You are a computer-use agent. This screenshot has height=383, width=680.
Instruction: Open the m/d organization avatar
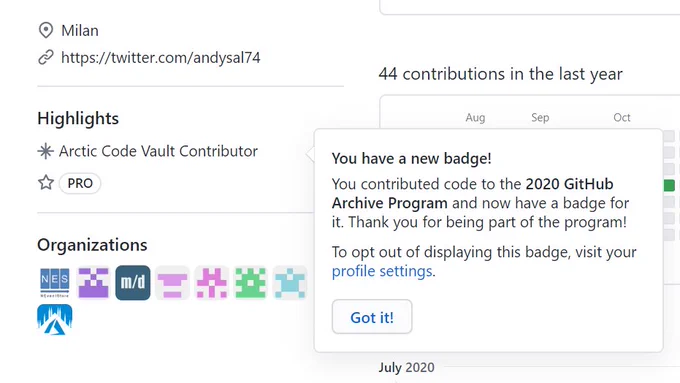click(x=133, y=283)
